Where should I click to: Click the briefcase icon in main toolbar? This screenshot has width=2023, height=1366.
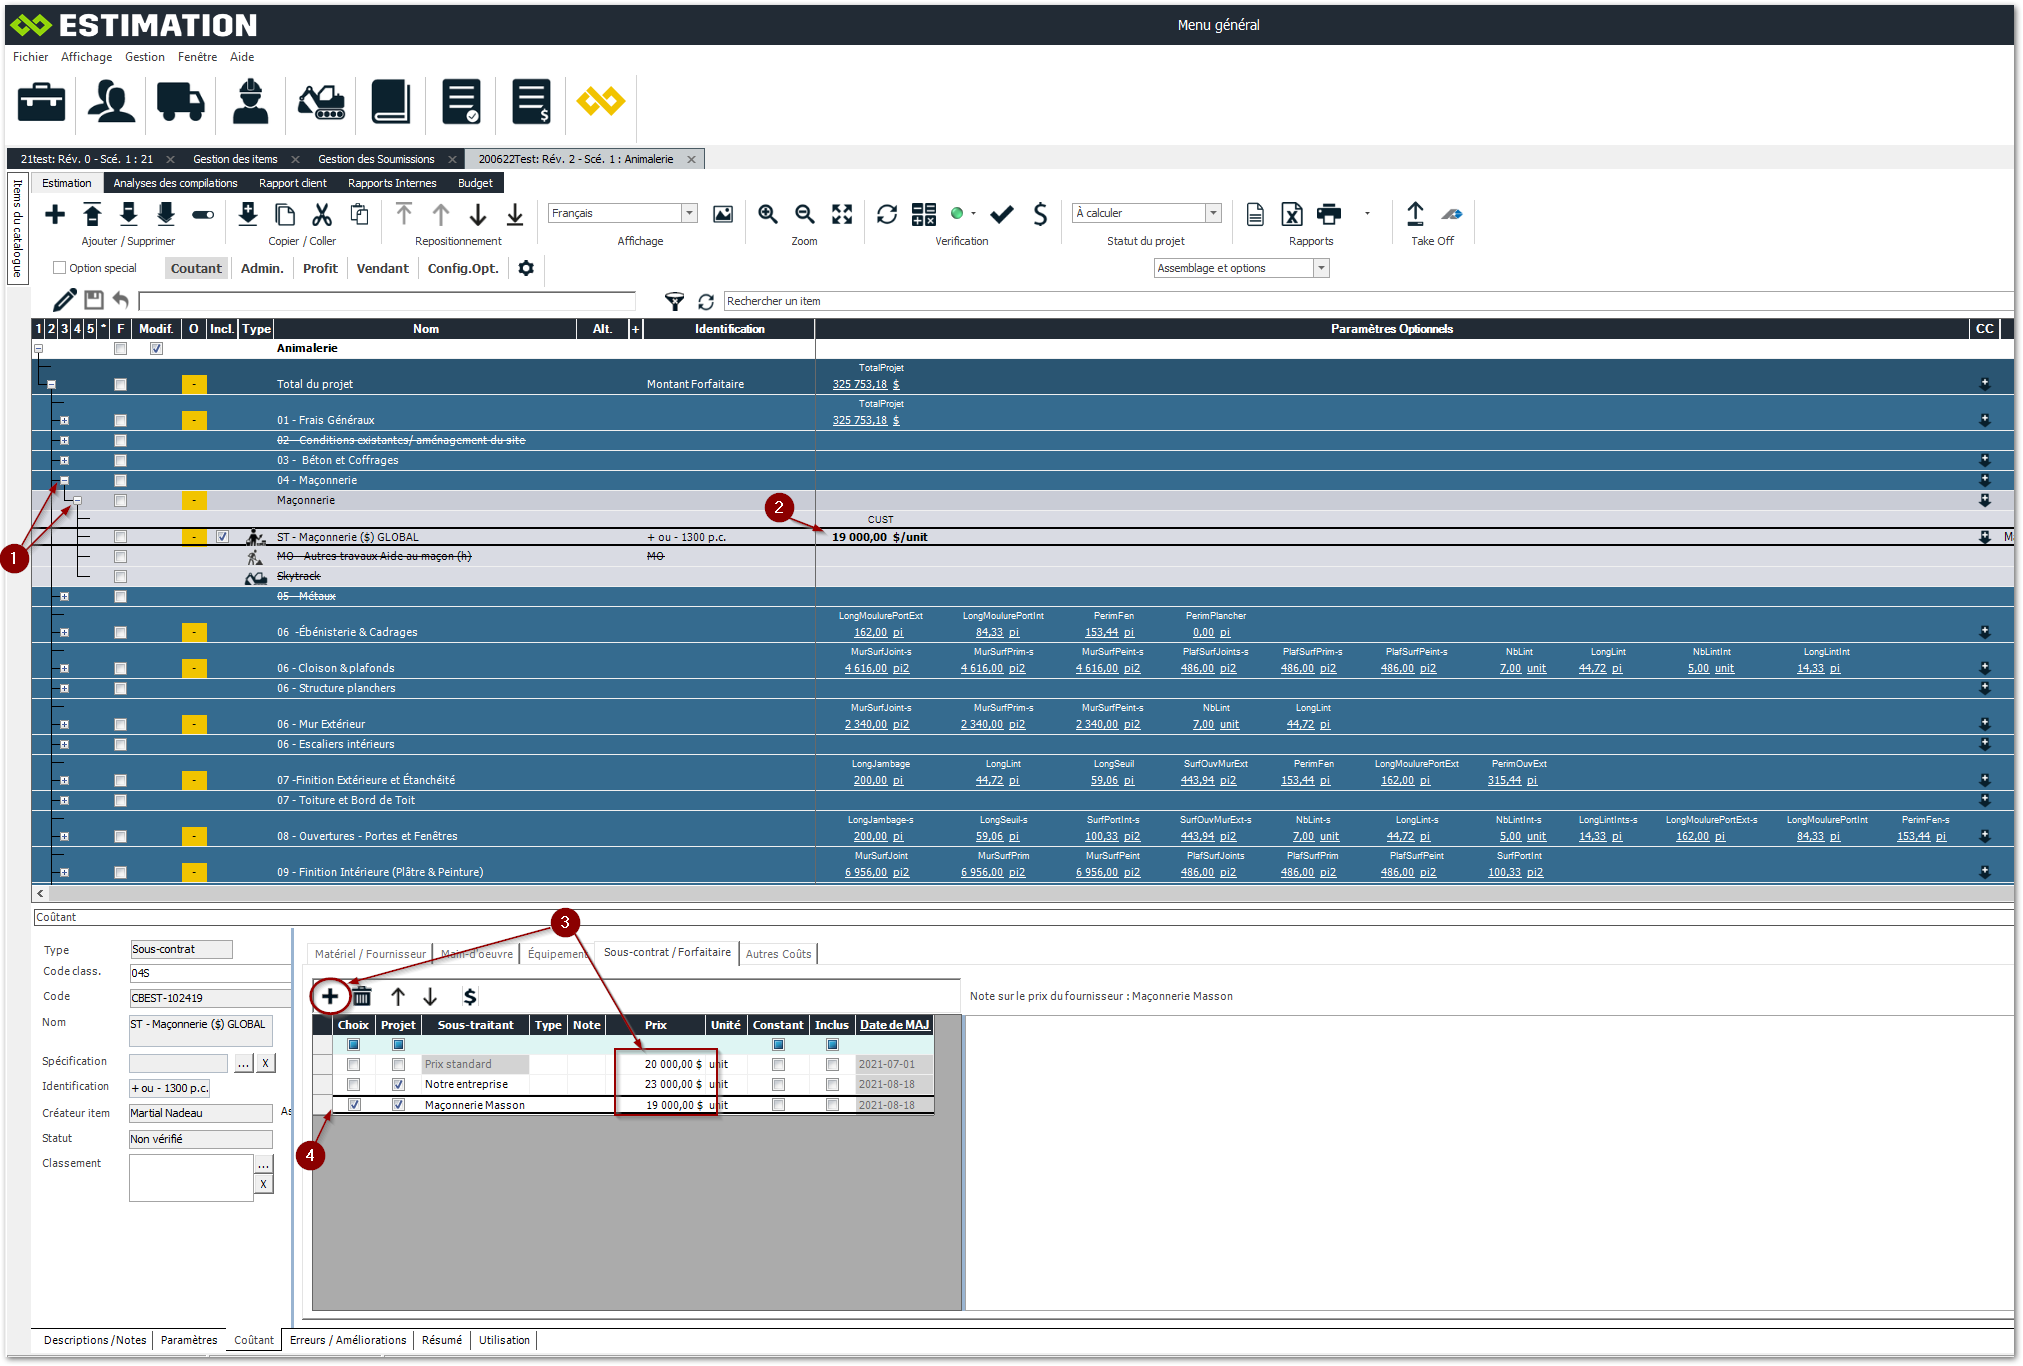click(x=41, y=102)
